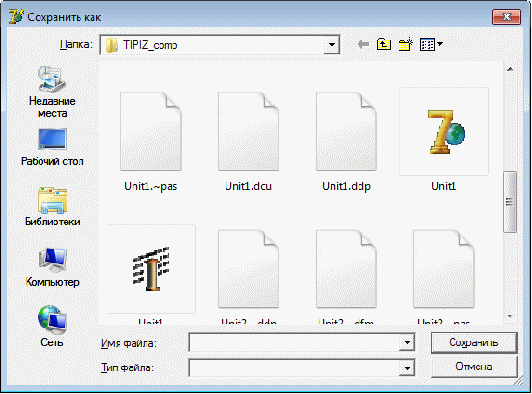Select the Unit1 Delphi project icon

[444, 132]
